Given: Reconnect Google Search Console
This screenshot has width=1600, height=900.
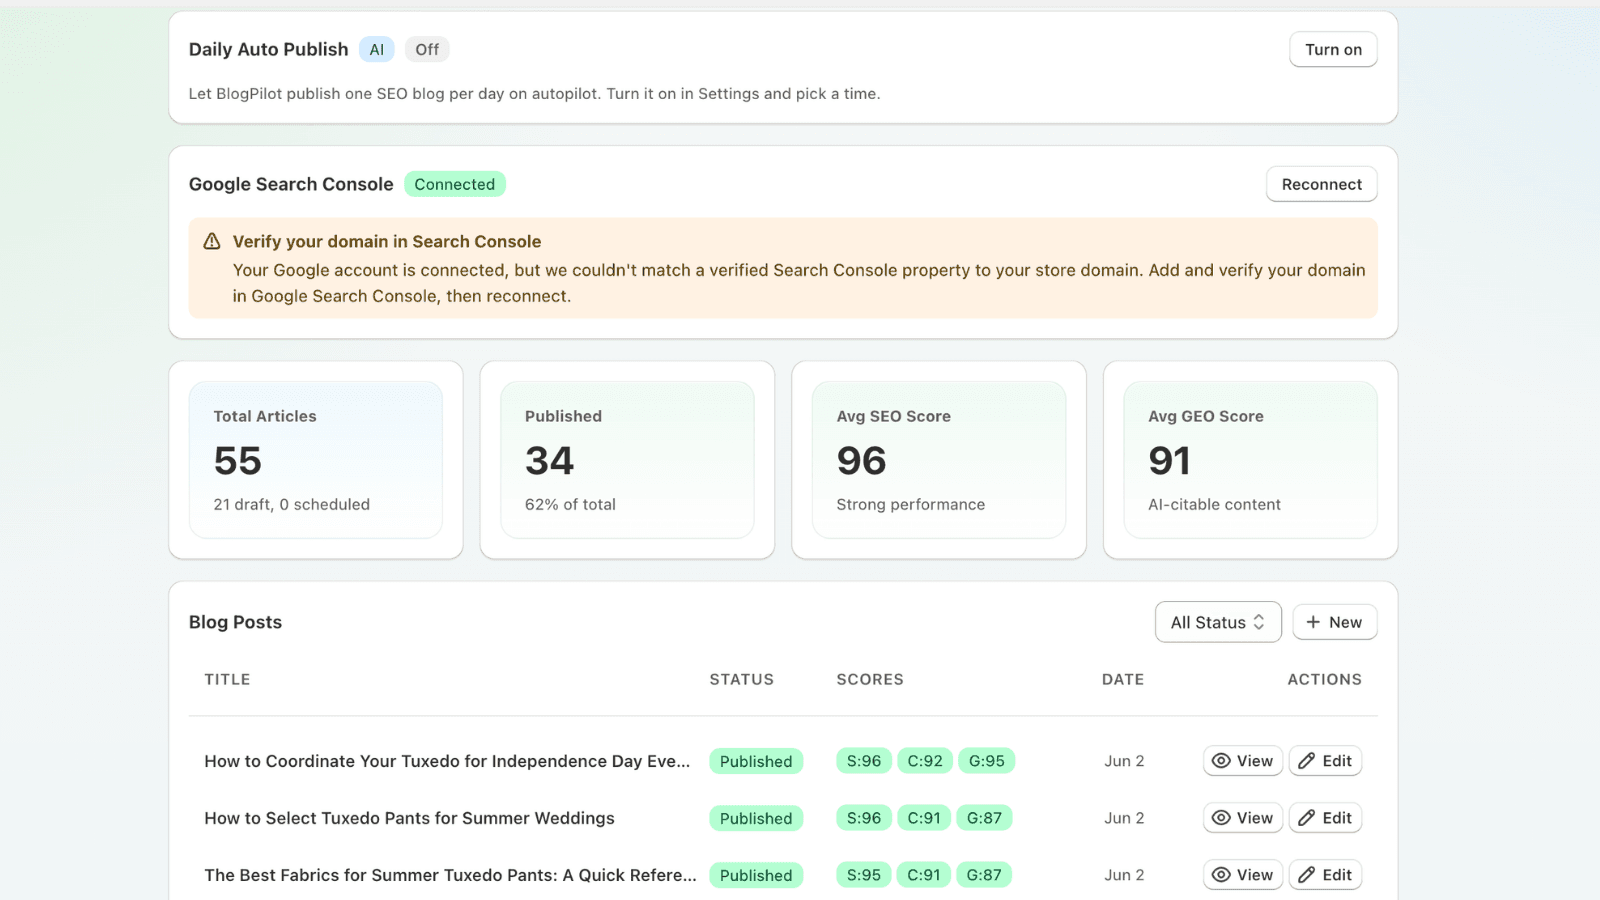Looking at the screenshot, I should (1321, 184).
